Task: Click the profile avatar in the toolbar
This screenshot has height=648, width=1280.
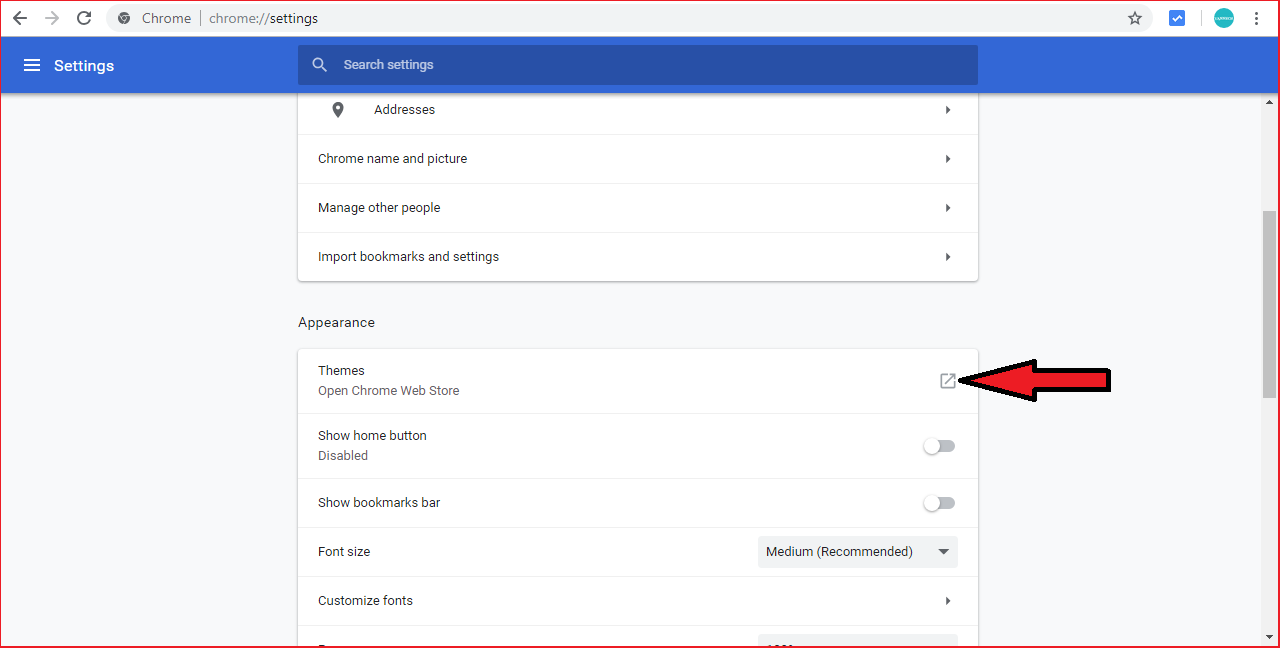Action: pyautogui.click(x=1223, y=18)
